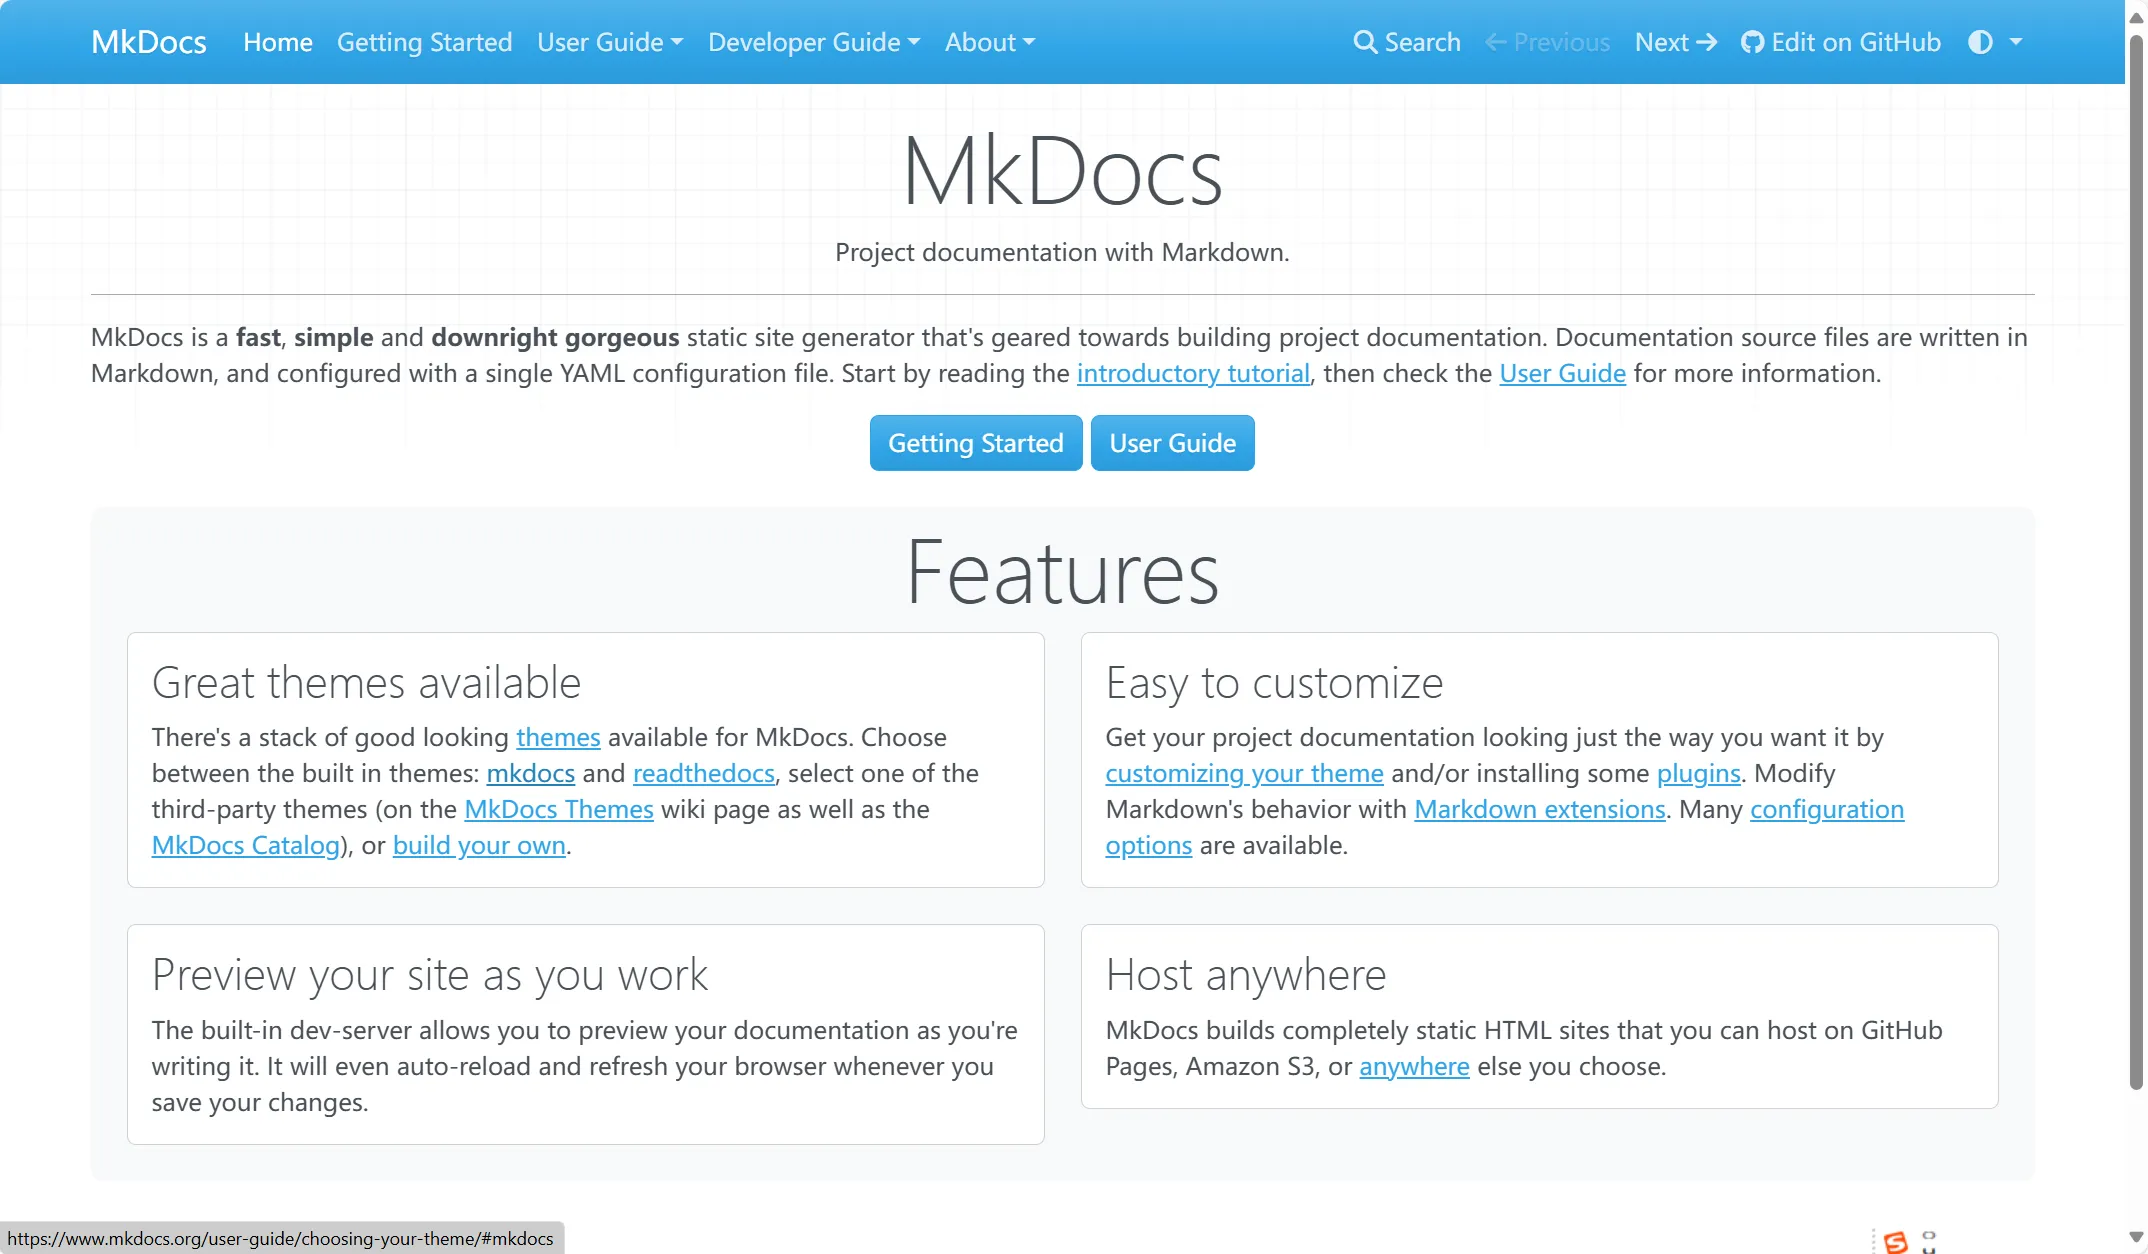Click the Easy to customize heading
The height and width of the screenshot is (1254, 2148).
click(1274, 683)
